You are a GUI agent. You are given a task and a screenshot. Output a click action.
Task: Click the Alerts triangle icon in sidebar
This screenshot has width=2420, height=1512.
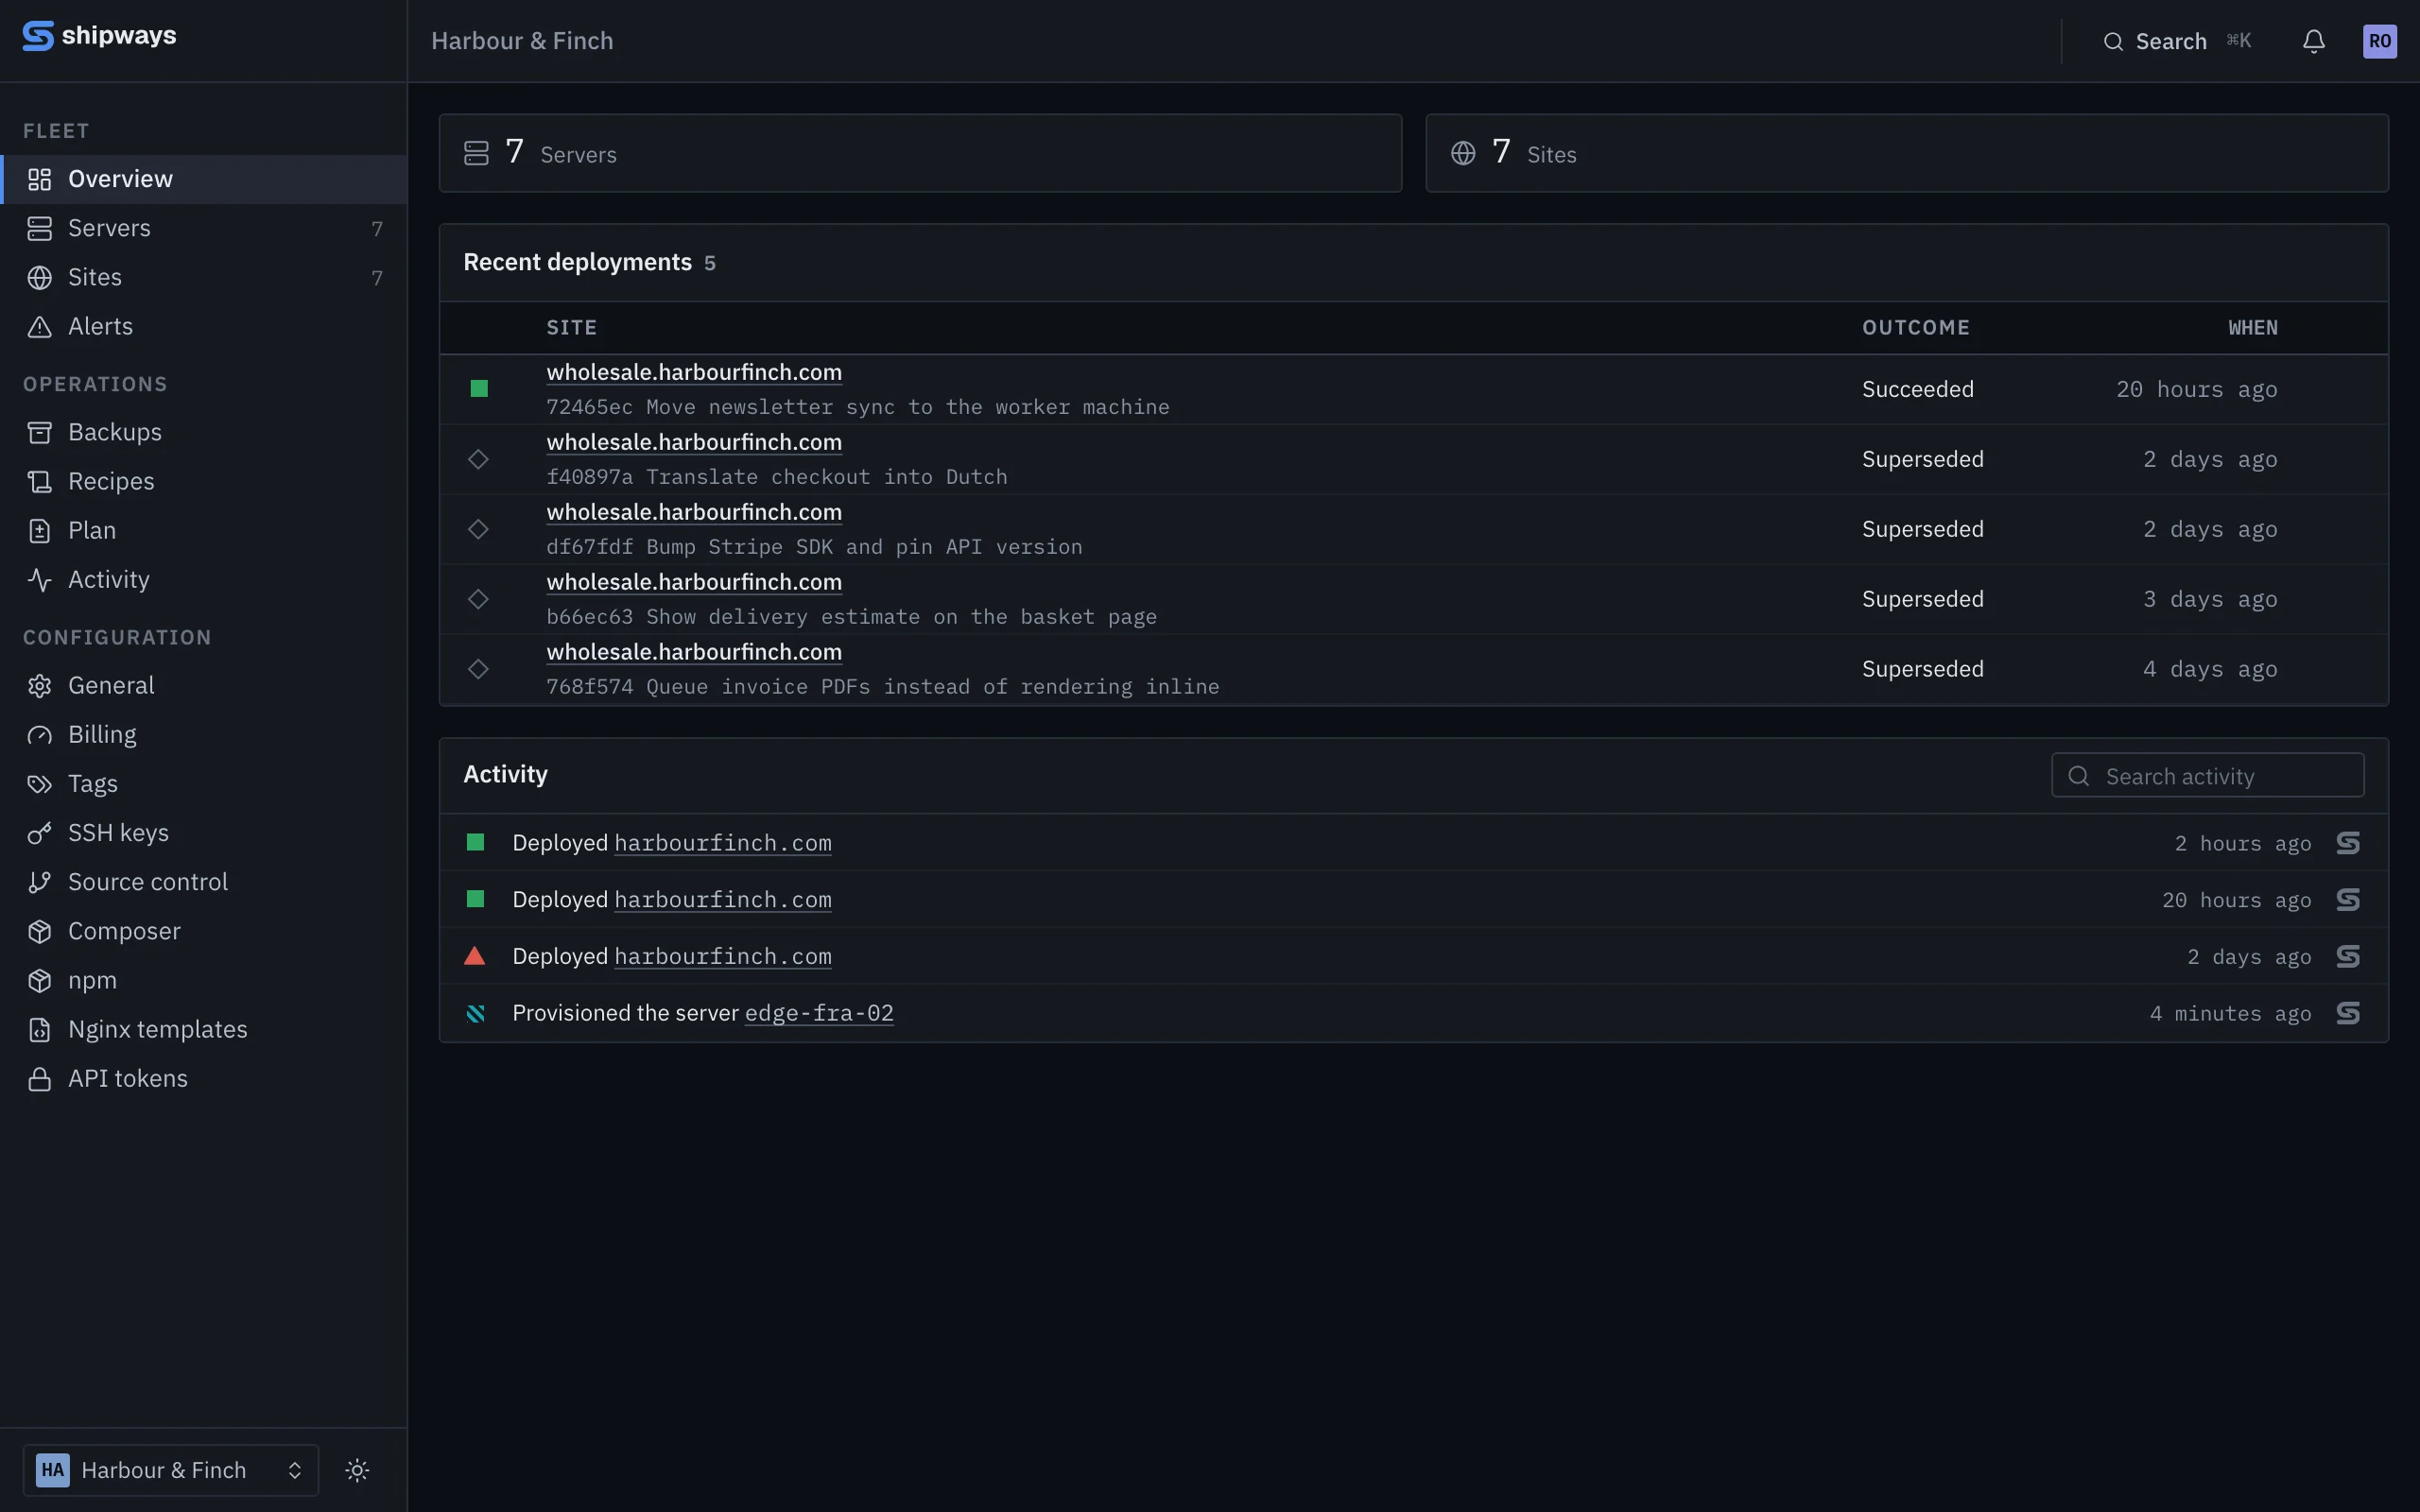tap(40, 326)
